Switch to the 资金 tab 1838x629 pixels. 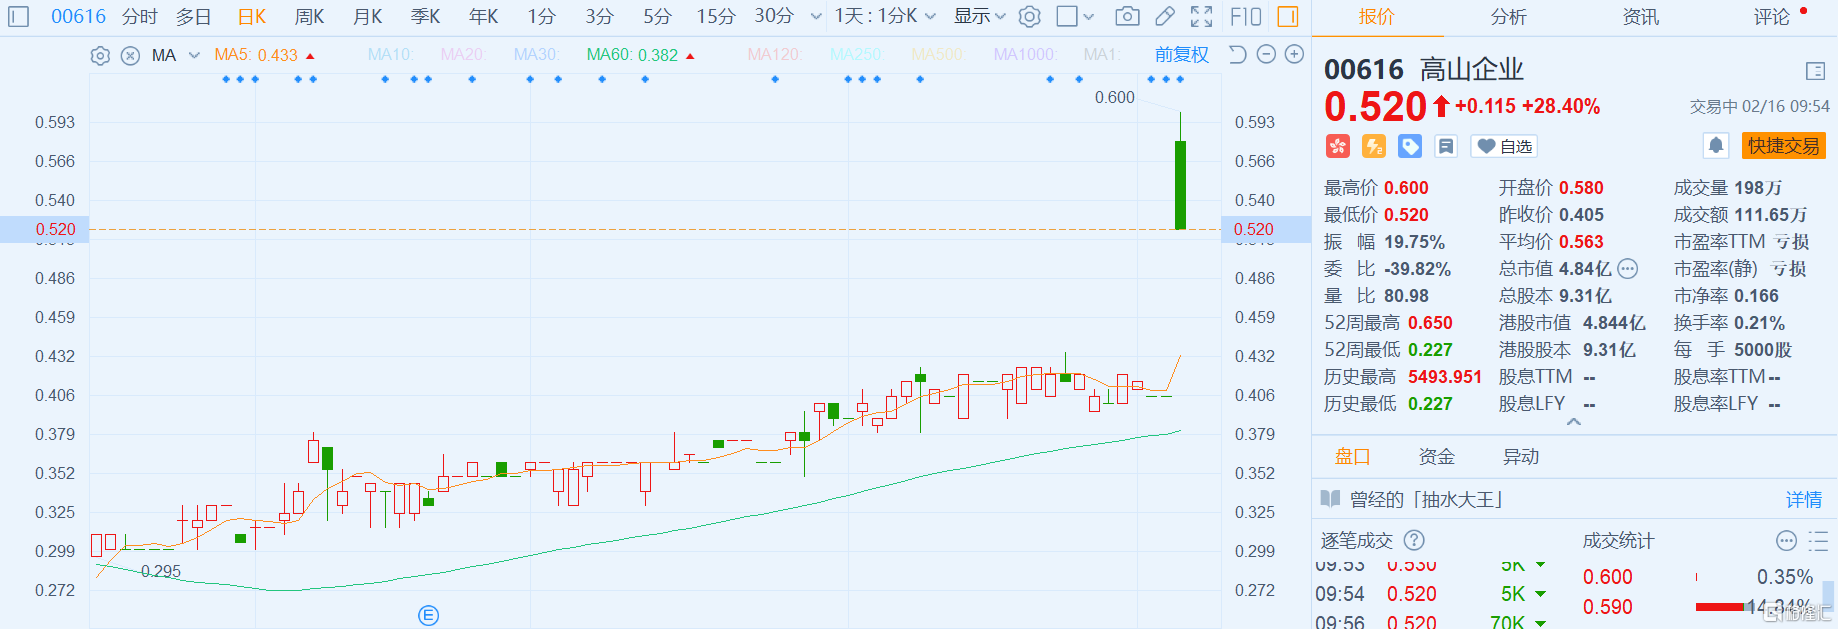pos(1436,457)
